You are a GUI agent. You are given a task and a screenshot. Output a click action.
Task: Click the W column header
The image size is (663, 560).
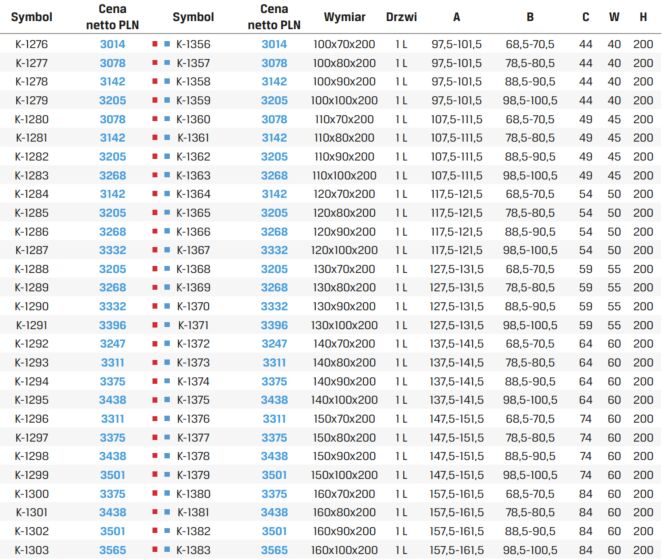614,17
